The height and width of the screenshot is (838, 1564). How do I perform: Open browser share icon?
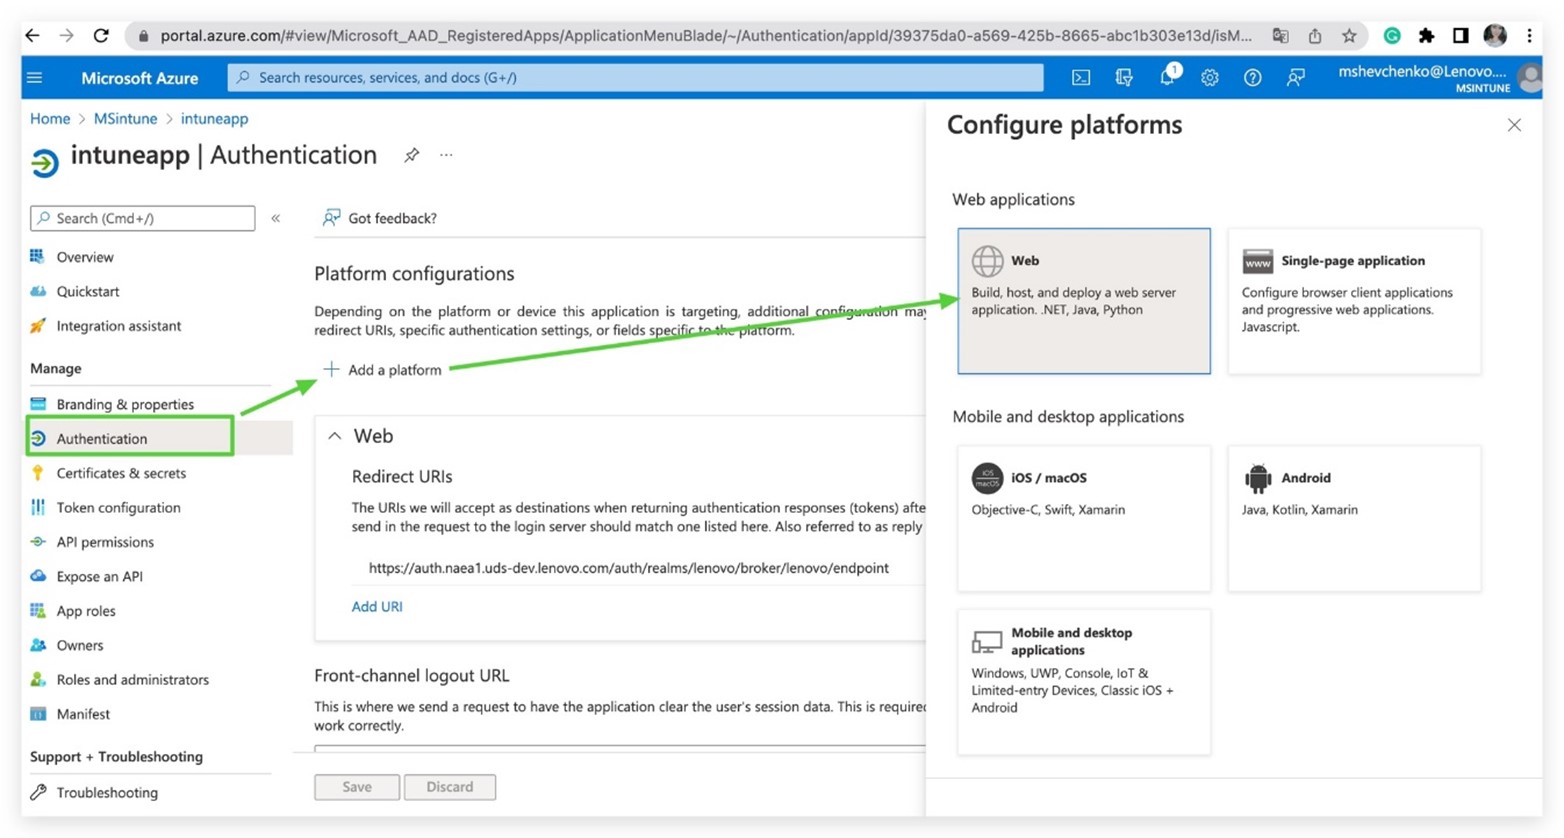coord(1314,36)
